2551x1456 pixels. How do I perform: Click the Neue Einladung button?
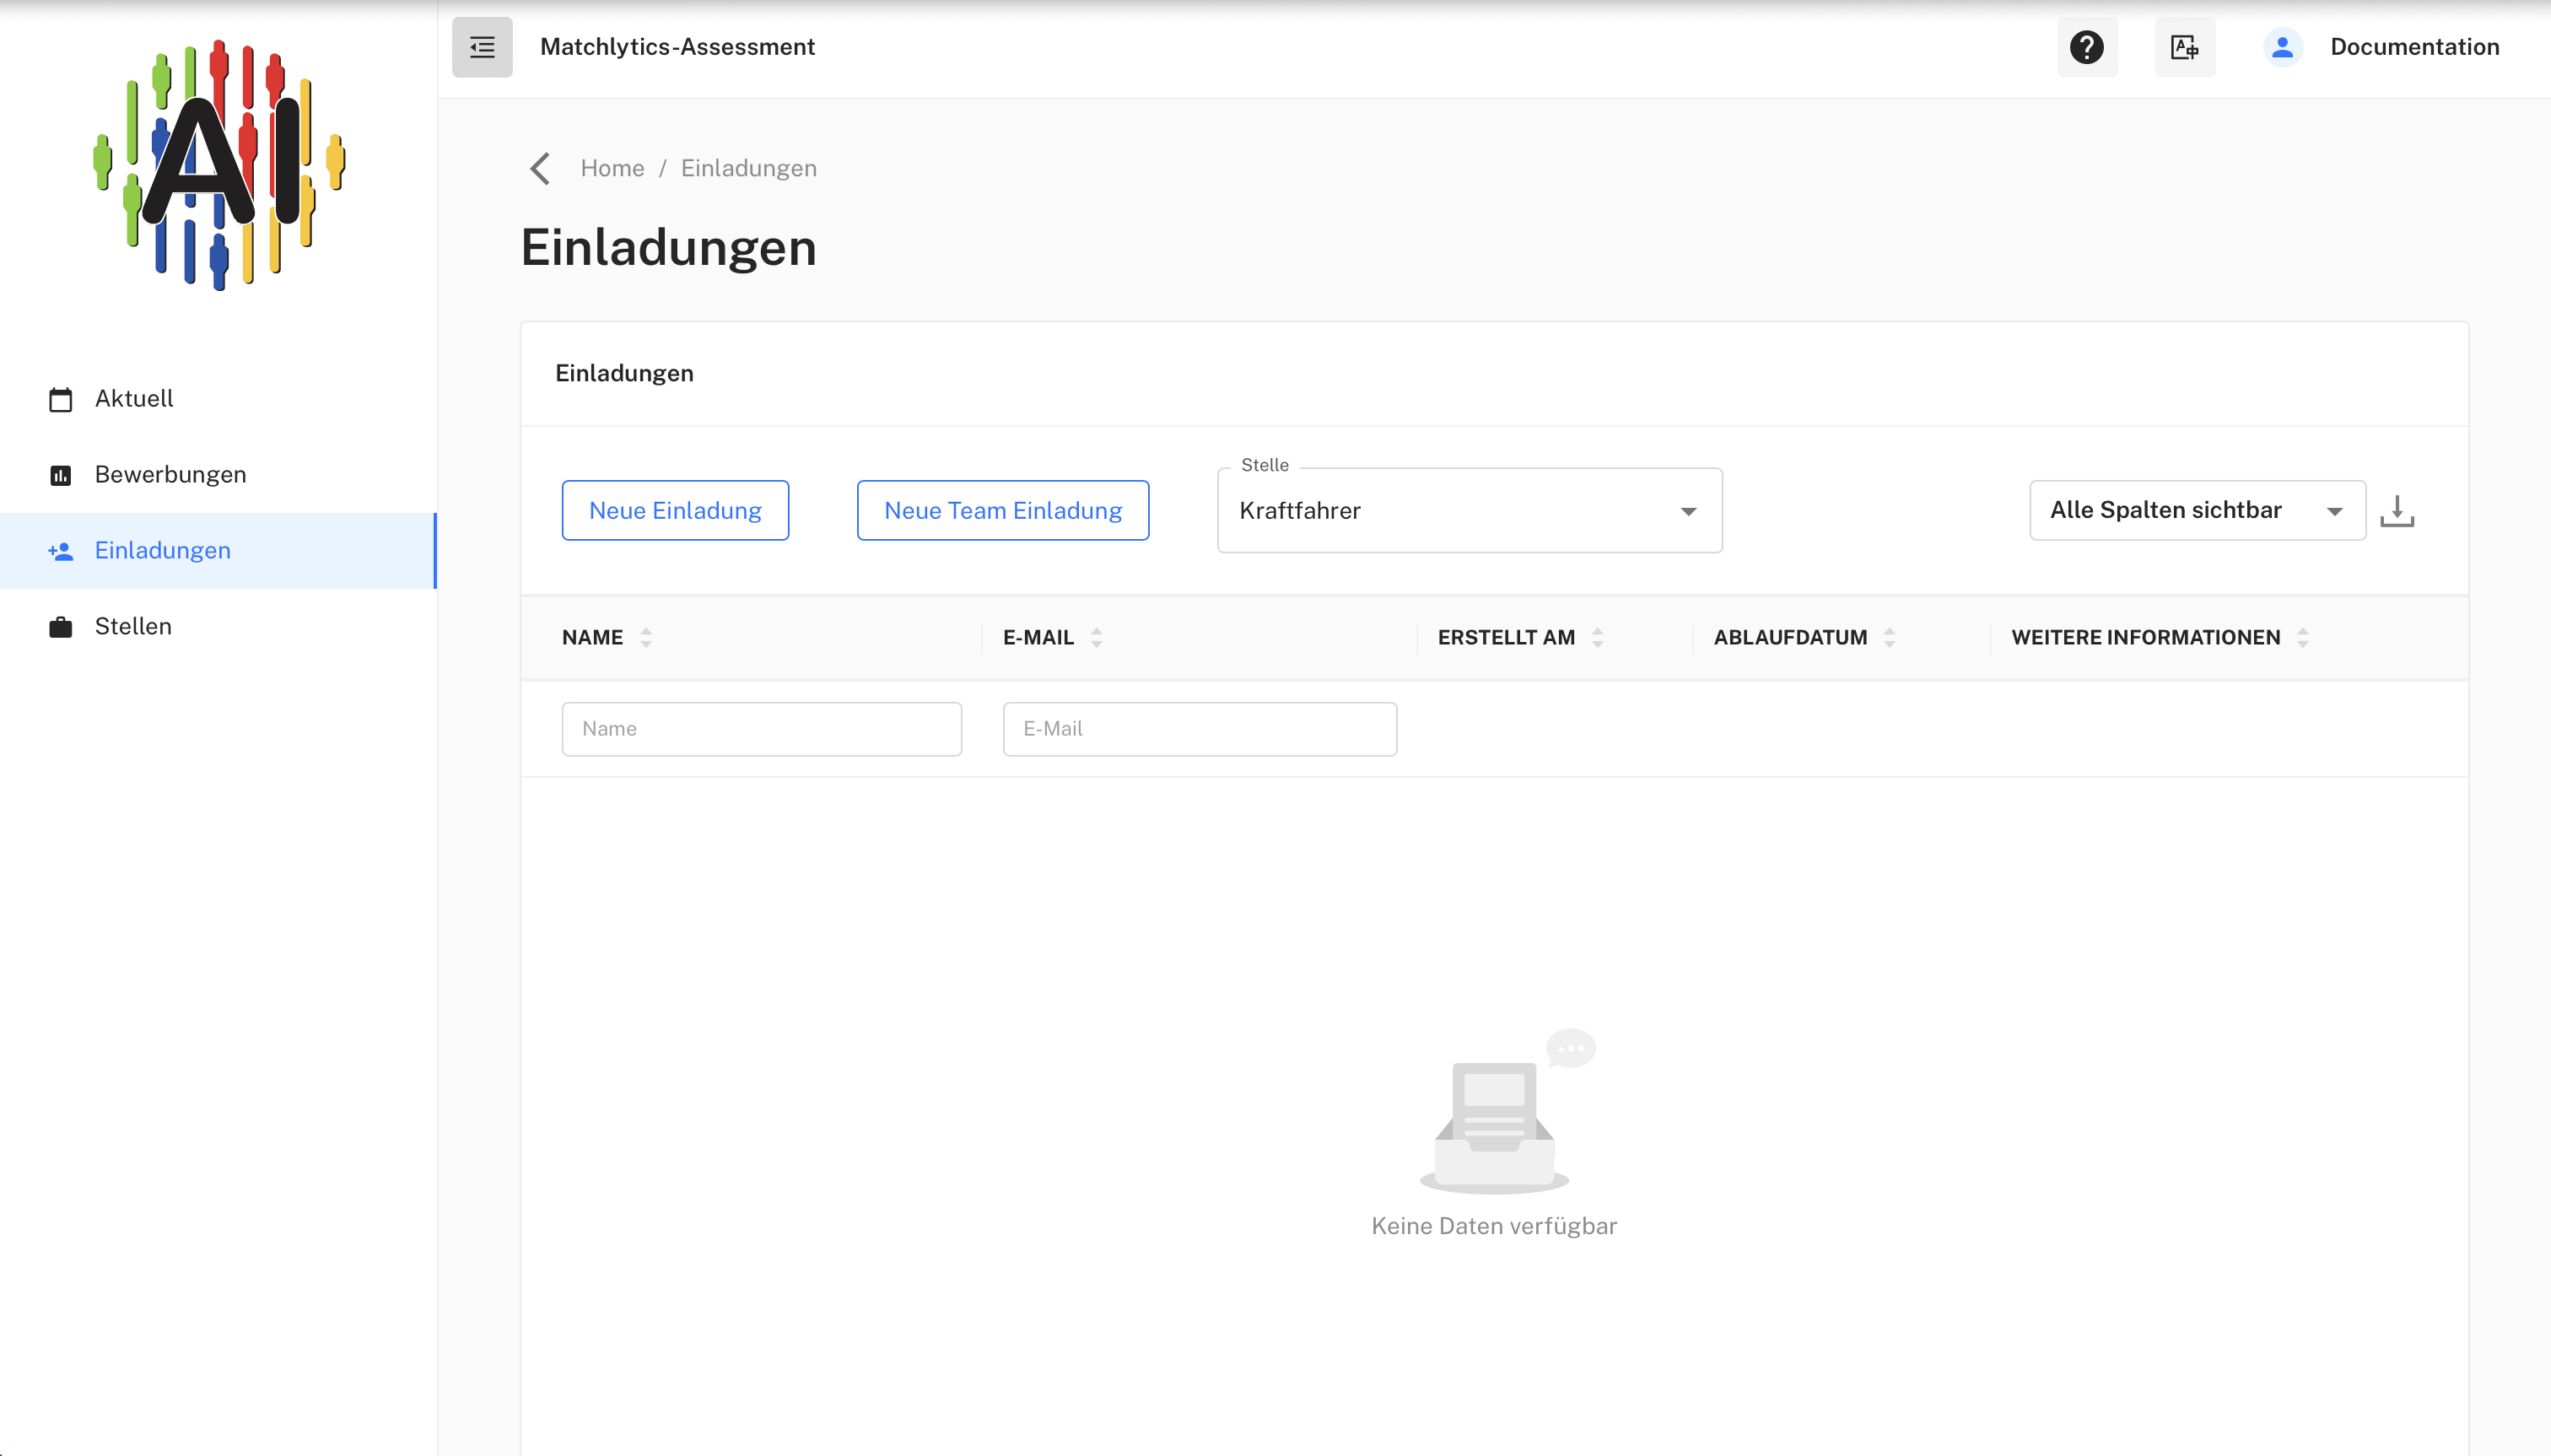click(x=675, y=510)
